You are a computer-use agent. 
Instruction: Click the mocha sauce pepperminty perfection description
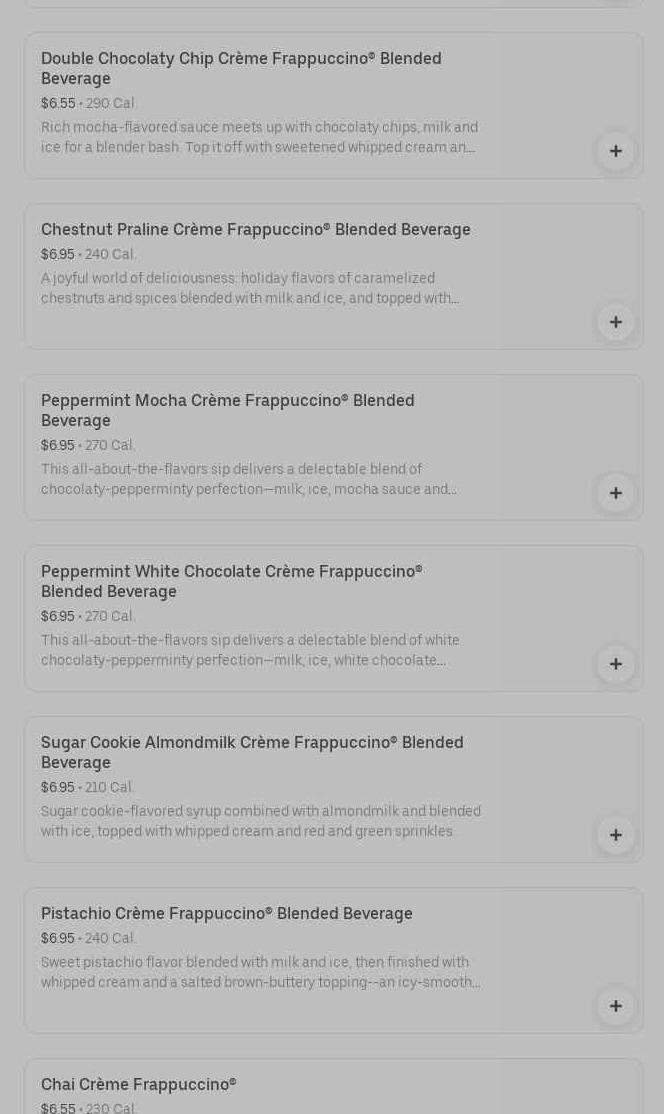point(249,479)
